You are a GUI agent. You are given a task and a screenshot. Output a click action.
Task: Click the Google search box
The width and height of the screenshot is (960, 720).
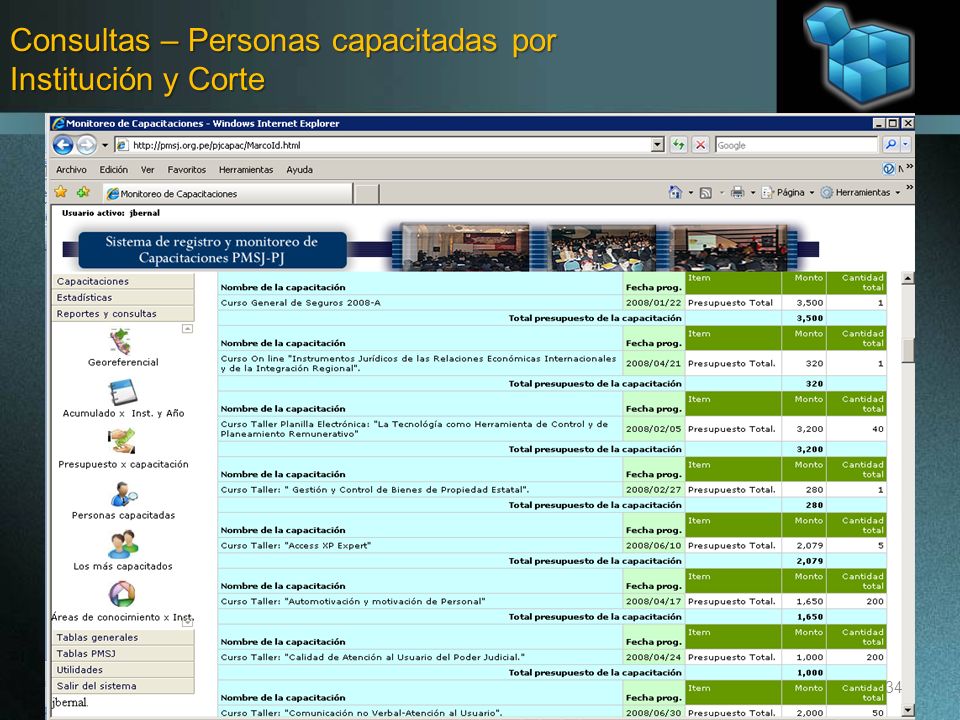tap(796, 145)
